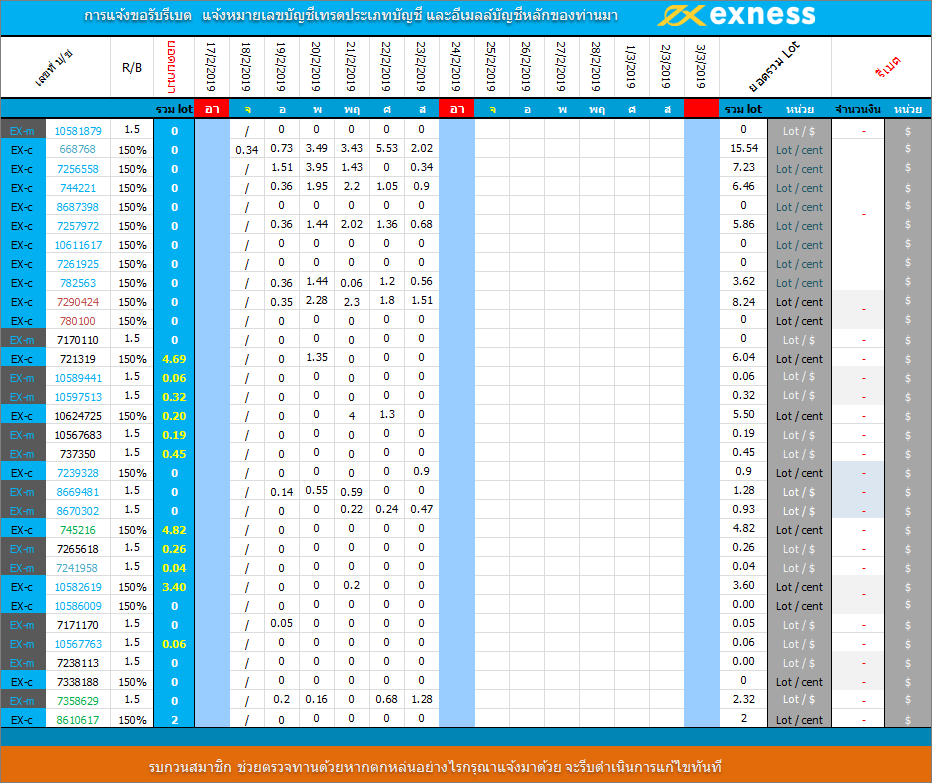Click account number 10624725
932x783 pixels.
coord(78,416)
